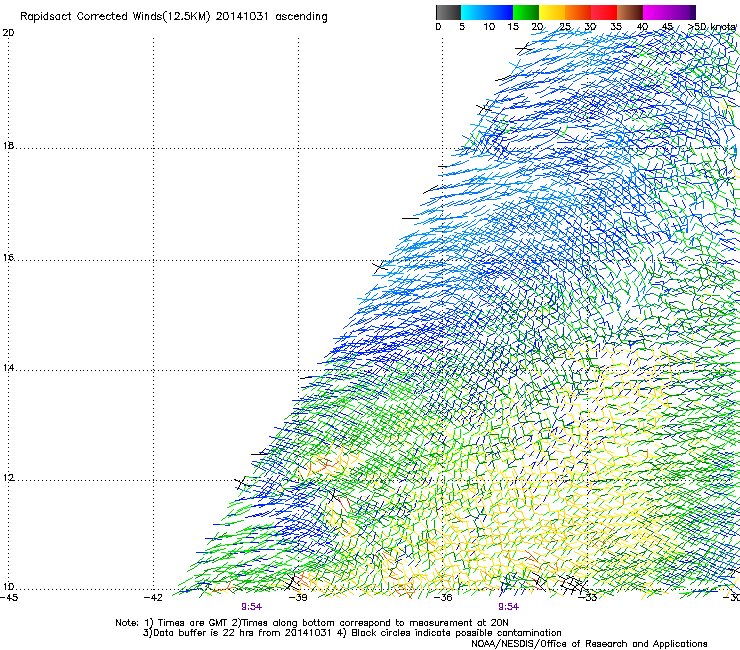
Task: Click the '>50 knots' legend label
Action: pos(712,27)
